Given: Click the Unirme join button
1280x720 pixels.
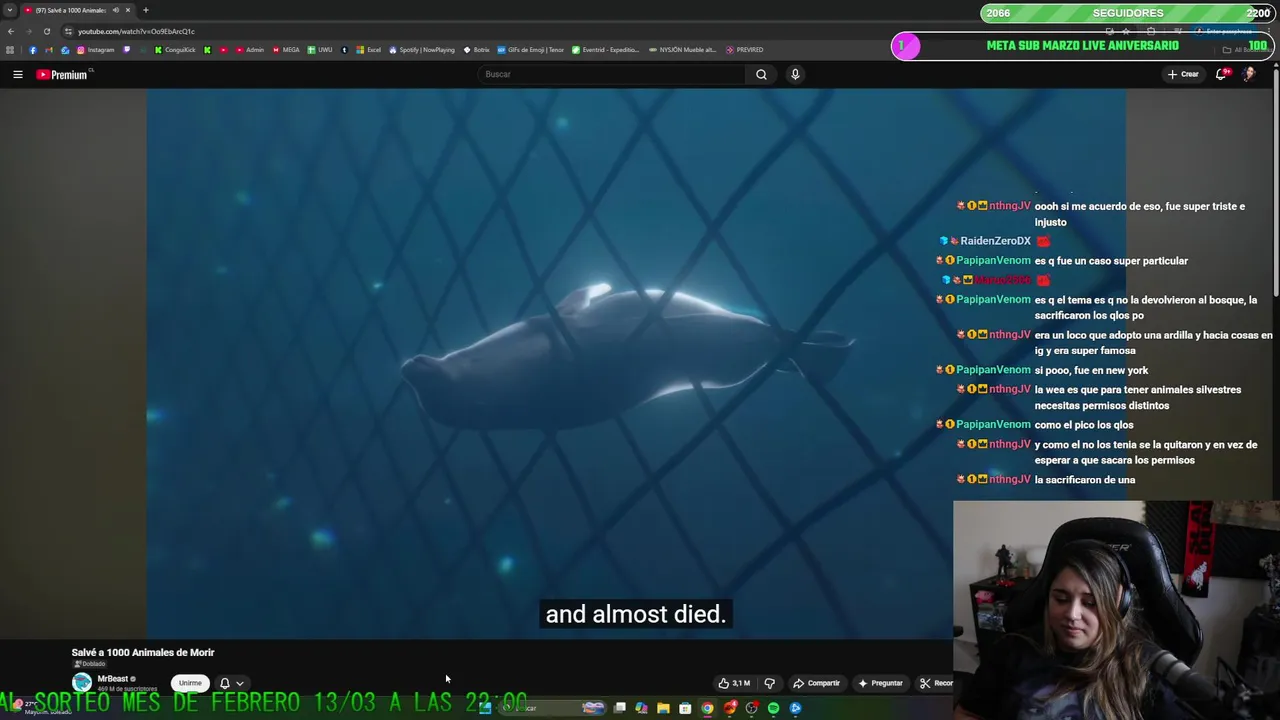Looking at the screenshot, I should (x=190, y=683).
